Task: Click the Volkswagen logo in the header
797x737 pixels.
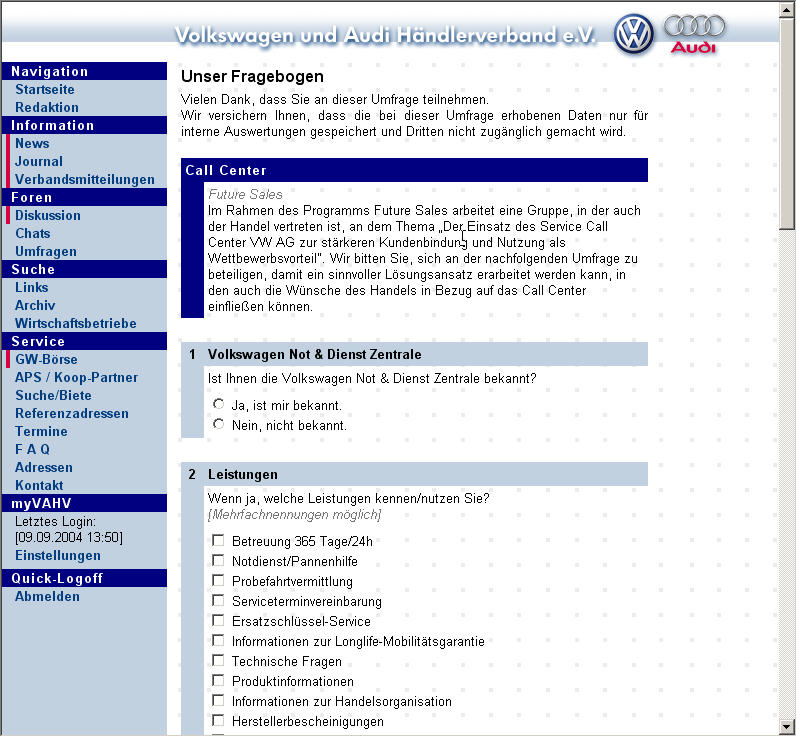Action: (633, 34)
